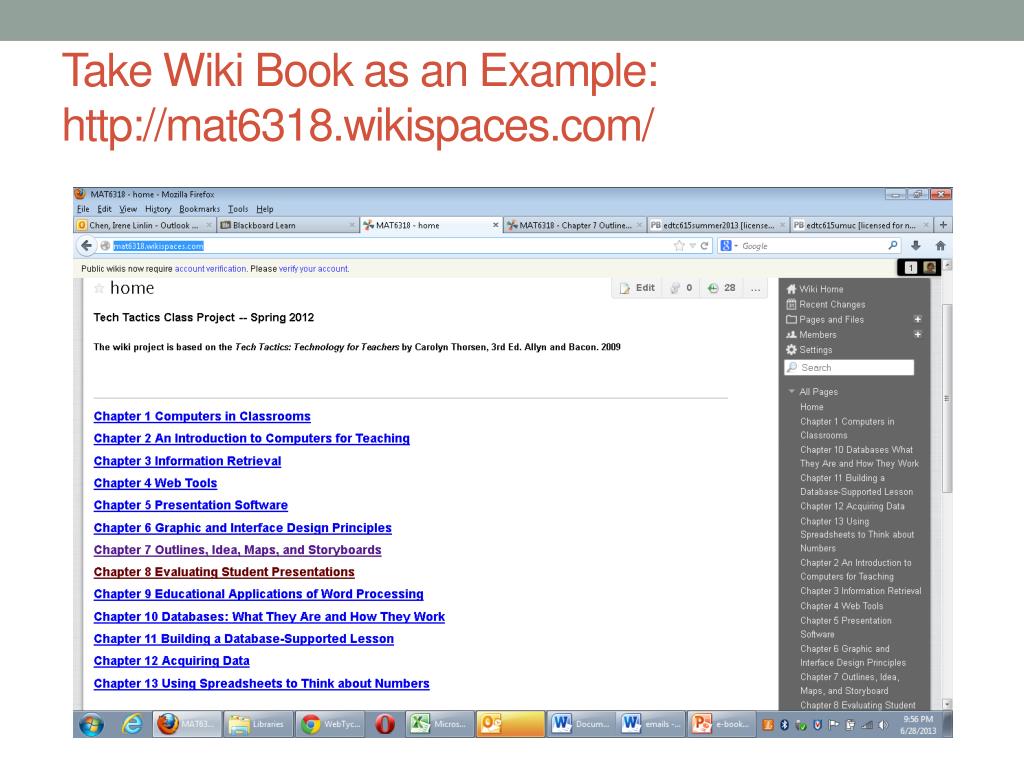Open Recent Changes in the sidebar
Image resolution: width=1024 pixels, height=768 pixels.
click(831, 304)
